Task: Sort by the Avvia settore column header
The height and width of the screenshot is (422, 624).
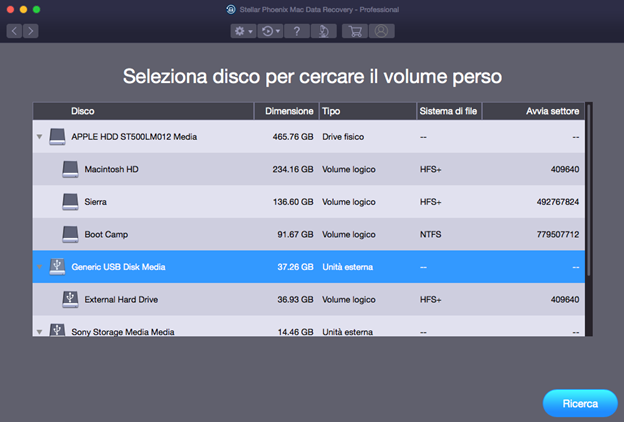Action: [533, 111]
